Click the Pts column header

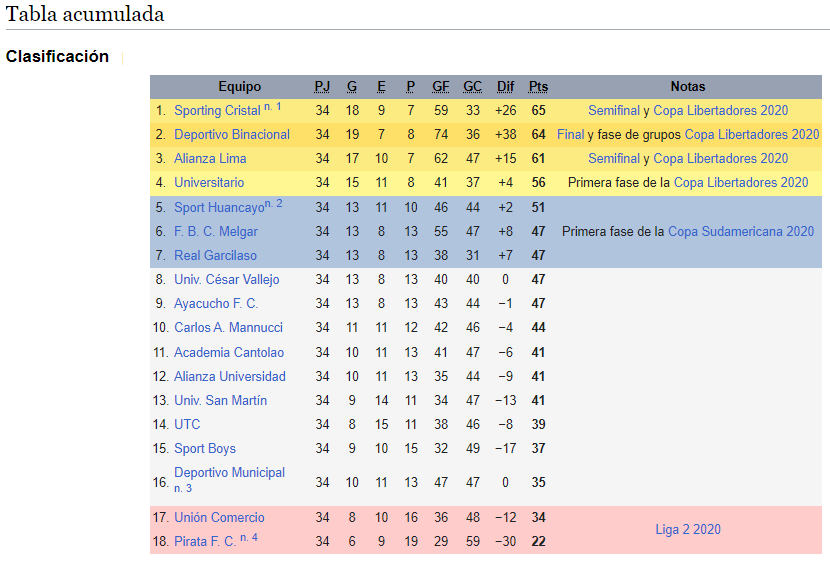click(538, 87)
